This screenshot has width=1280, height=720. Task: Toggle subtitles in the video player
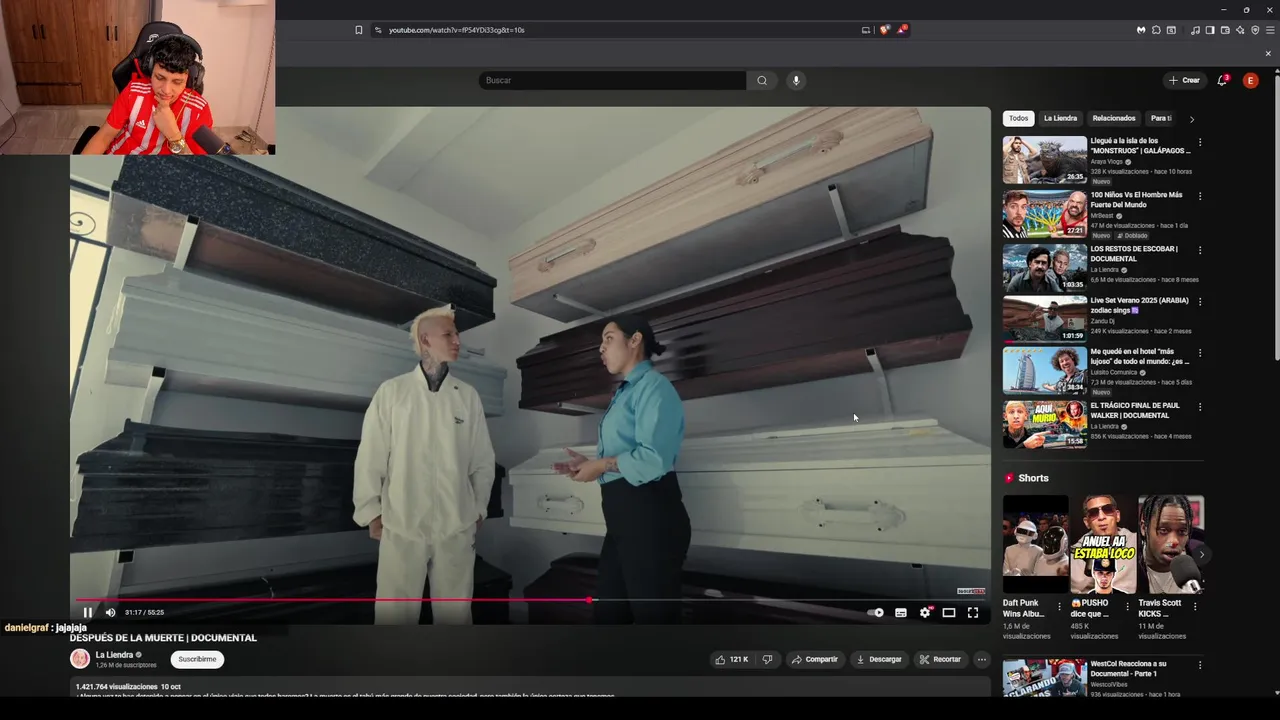901,613
